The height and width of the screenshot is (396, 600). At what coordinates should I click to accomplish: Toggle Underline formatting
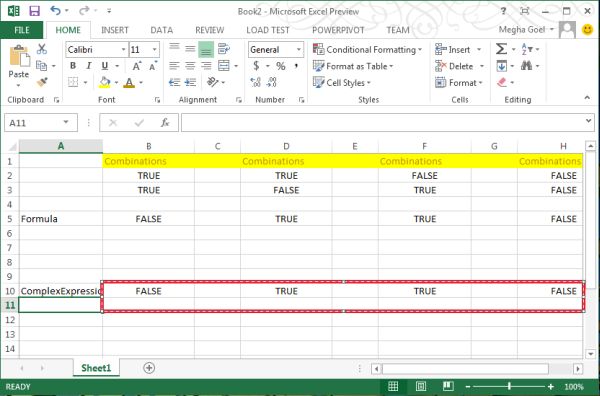104,66
